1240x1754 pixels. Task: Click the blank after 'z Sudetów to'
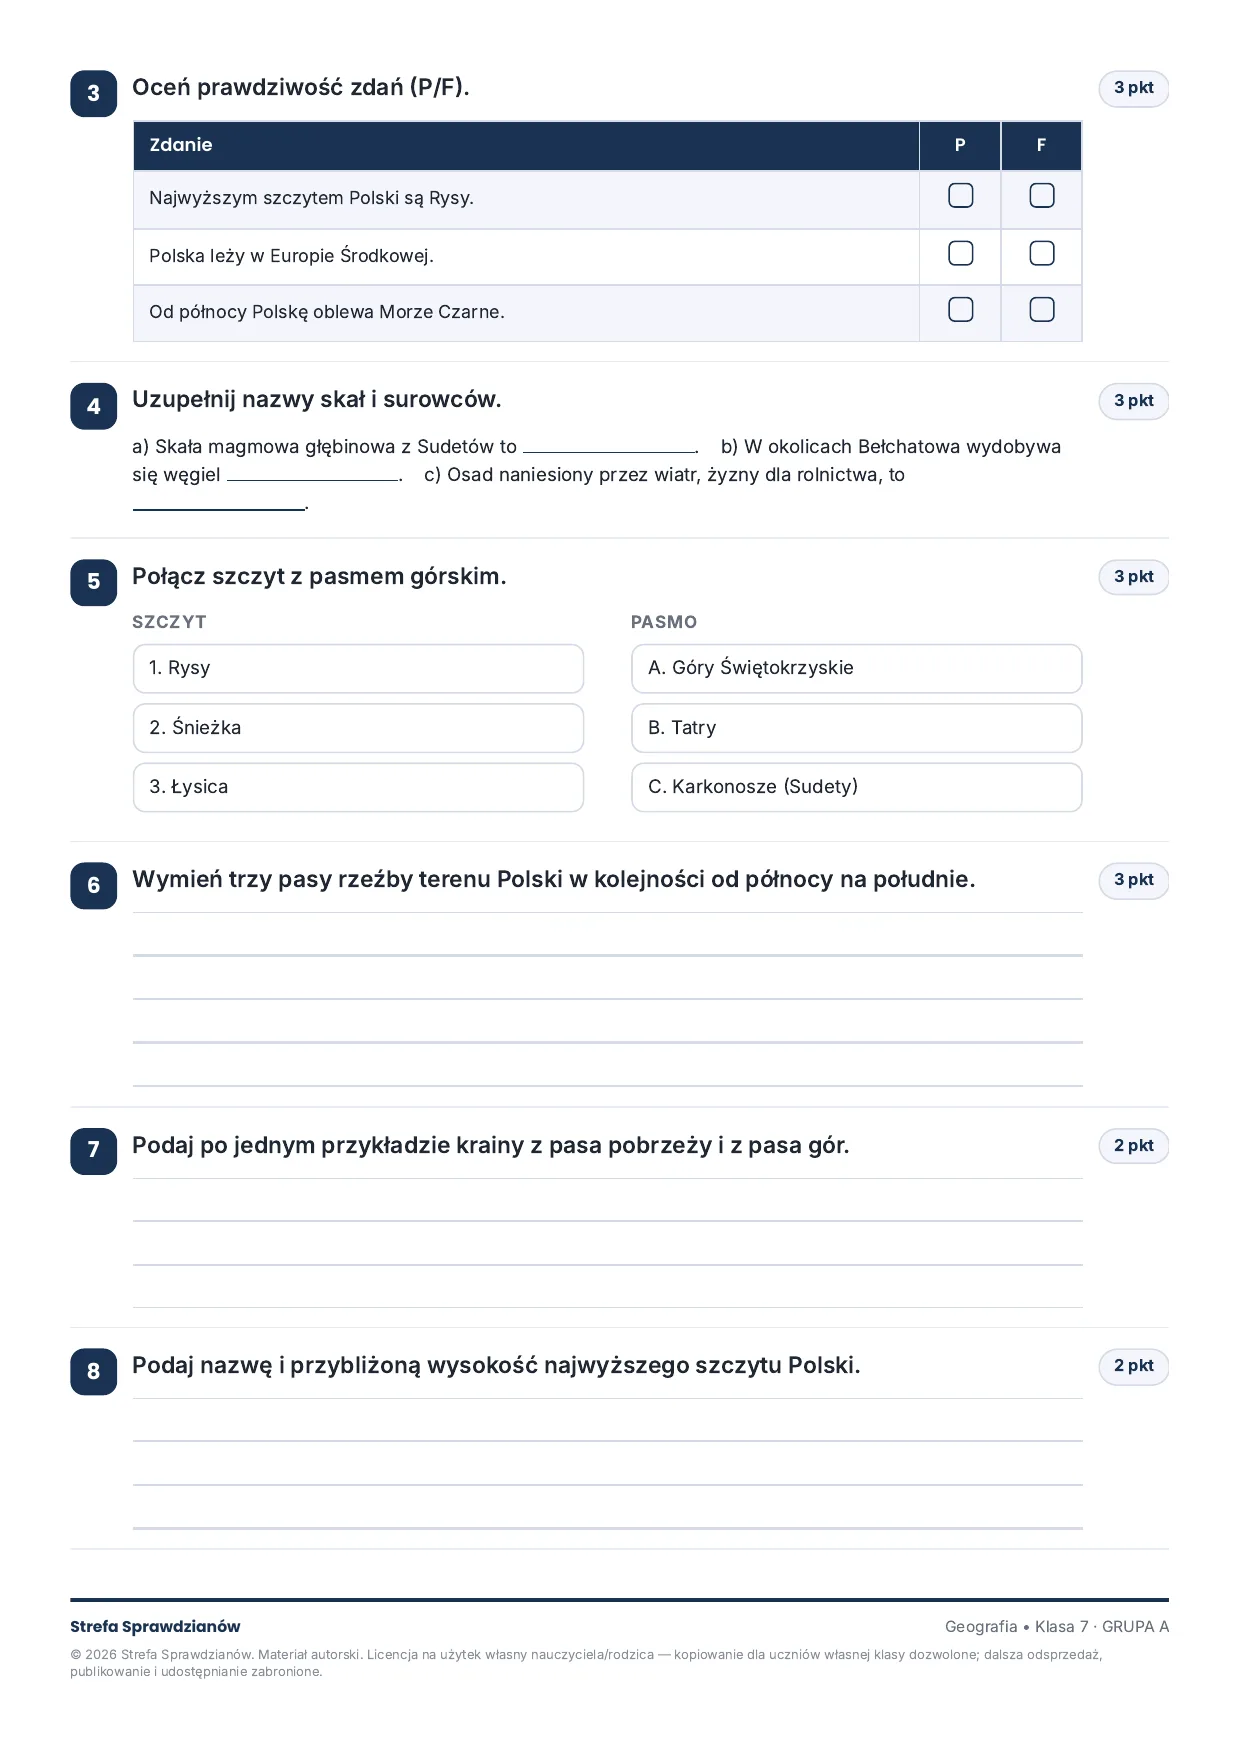pos(609,447)
